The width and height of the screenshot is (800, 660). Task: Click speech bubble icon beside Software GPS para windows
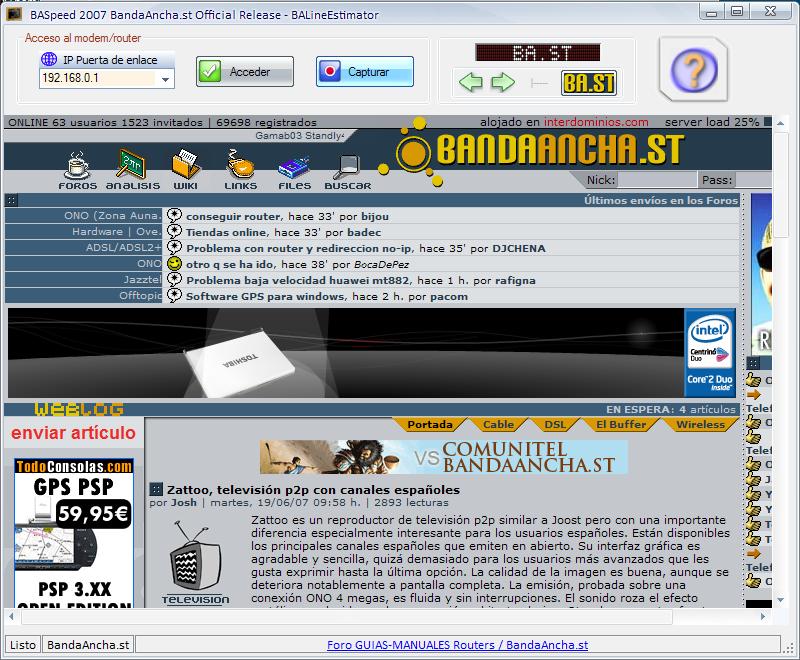(174, 296)
